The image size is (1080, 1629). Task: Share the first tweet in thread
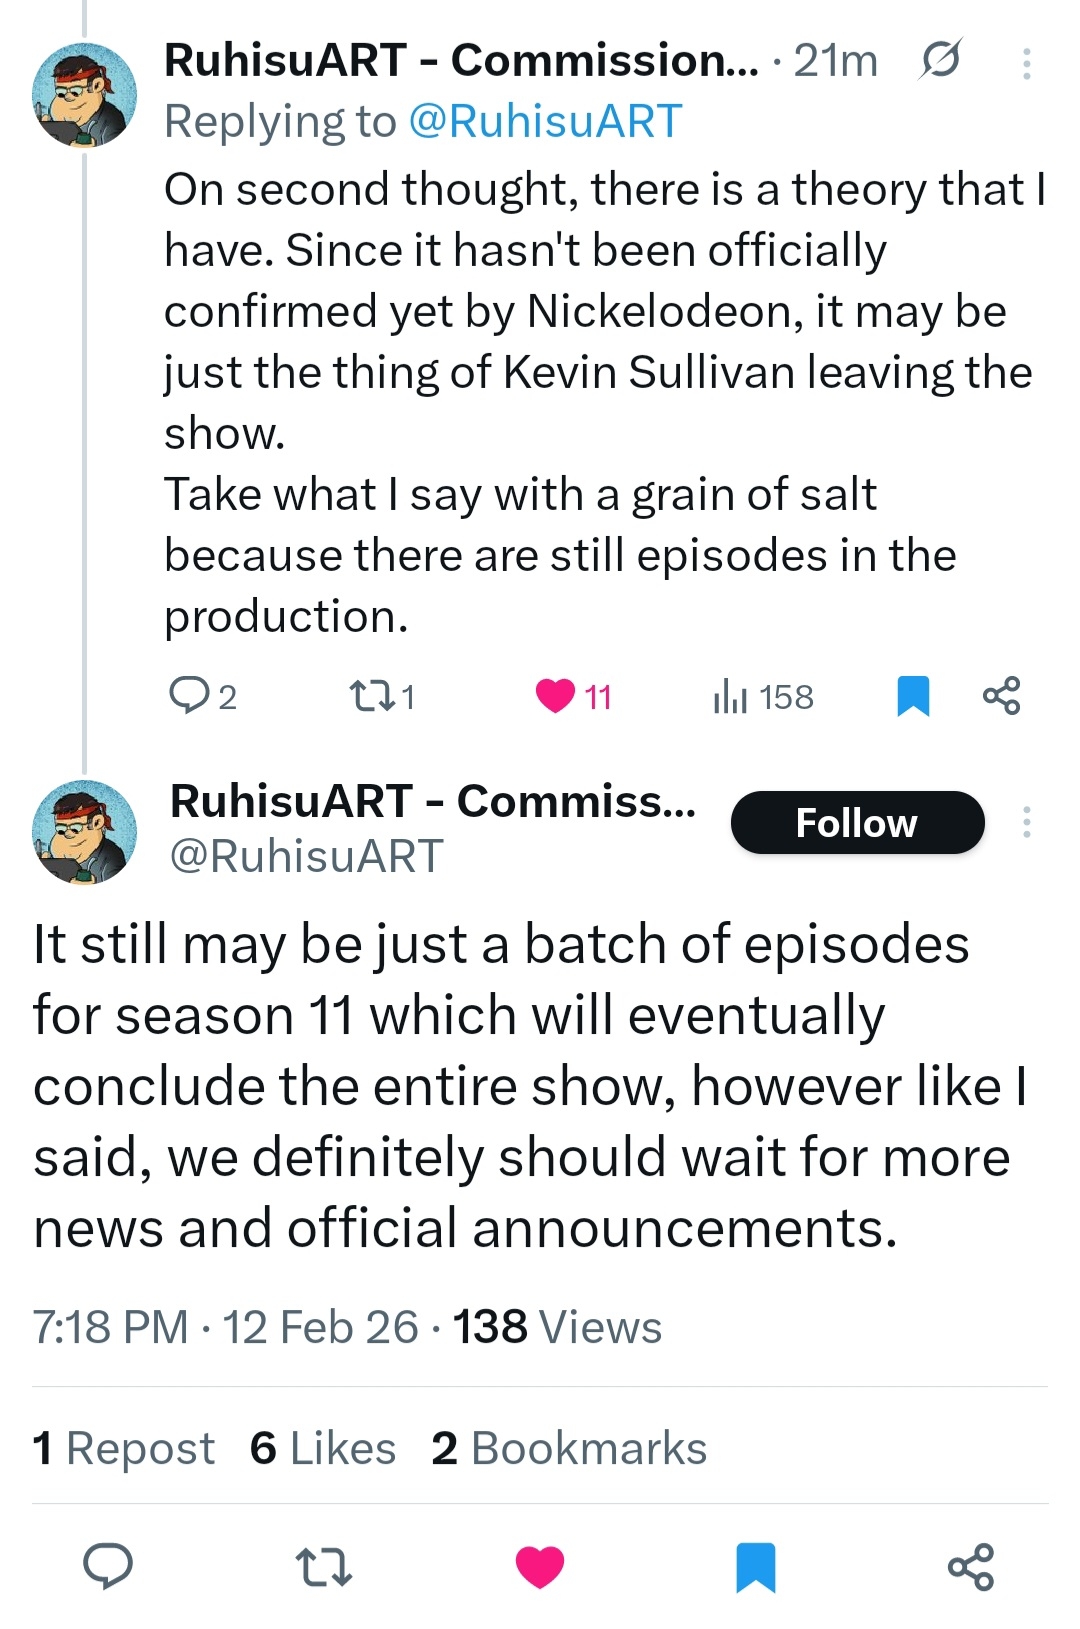[1001, 695]
